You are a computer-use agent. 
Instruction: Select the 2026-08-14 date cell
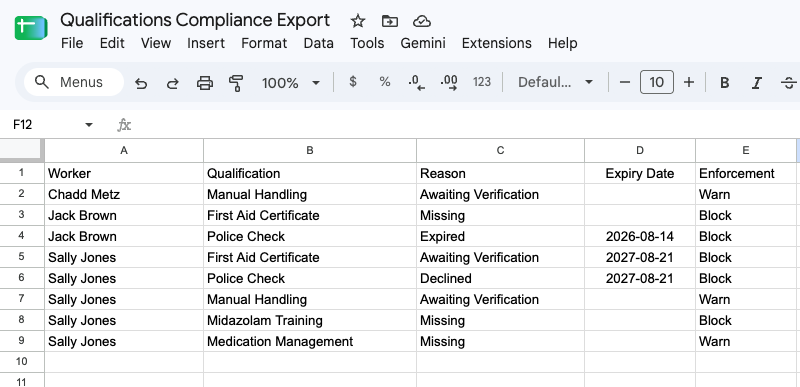tap(640, 237)
